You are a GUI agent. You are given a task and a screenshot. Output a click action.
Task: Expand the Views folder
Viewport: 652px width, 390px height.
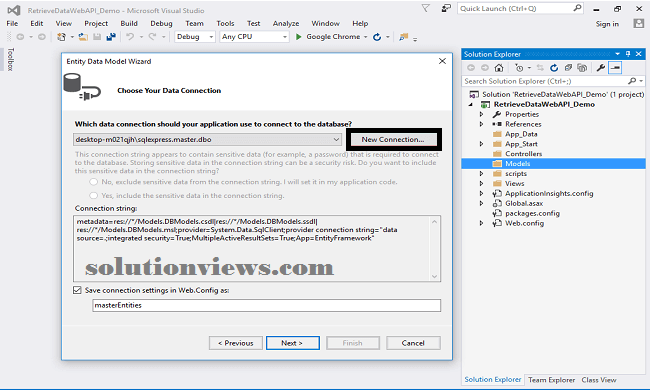click(x=482, y=184)
